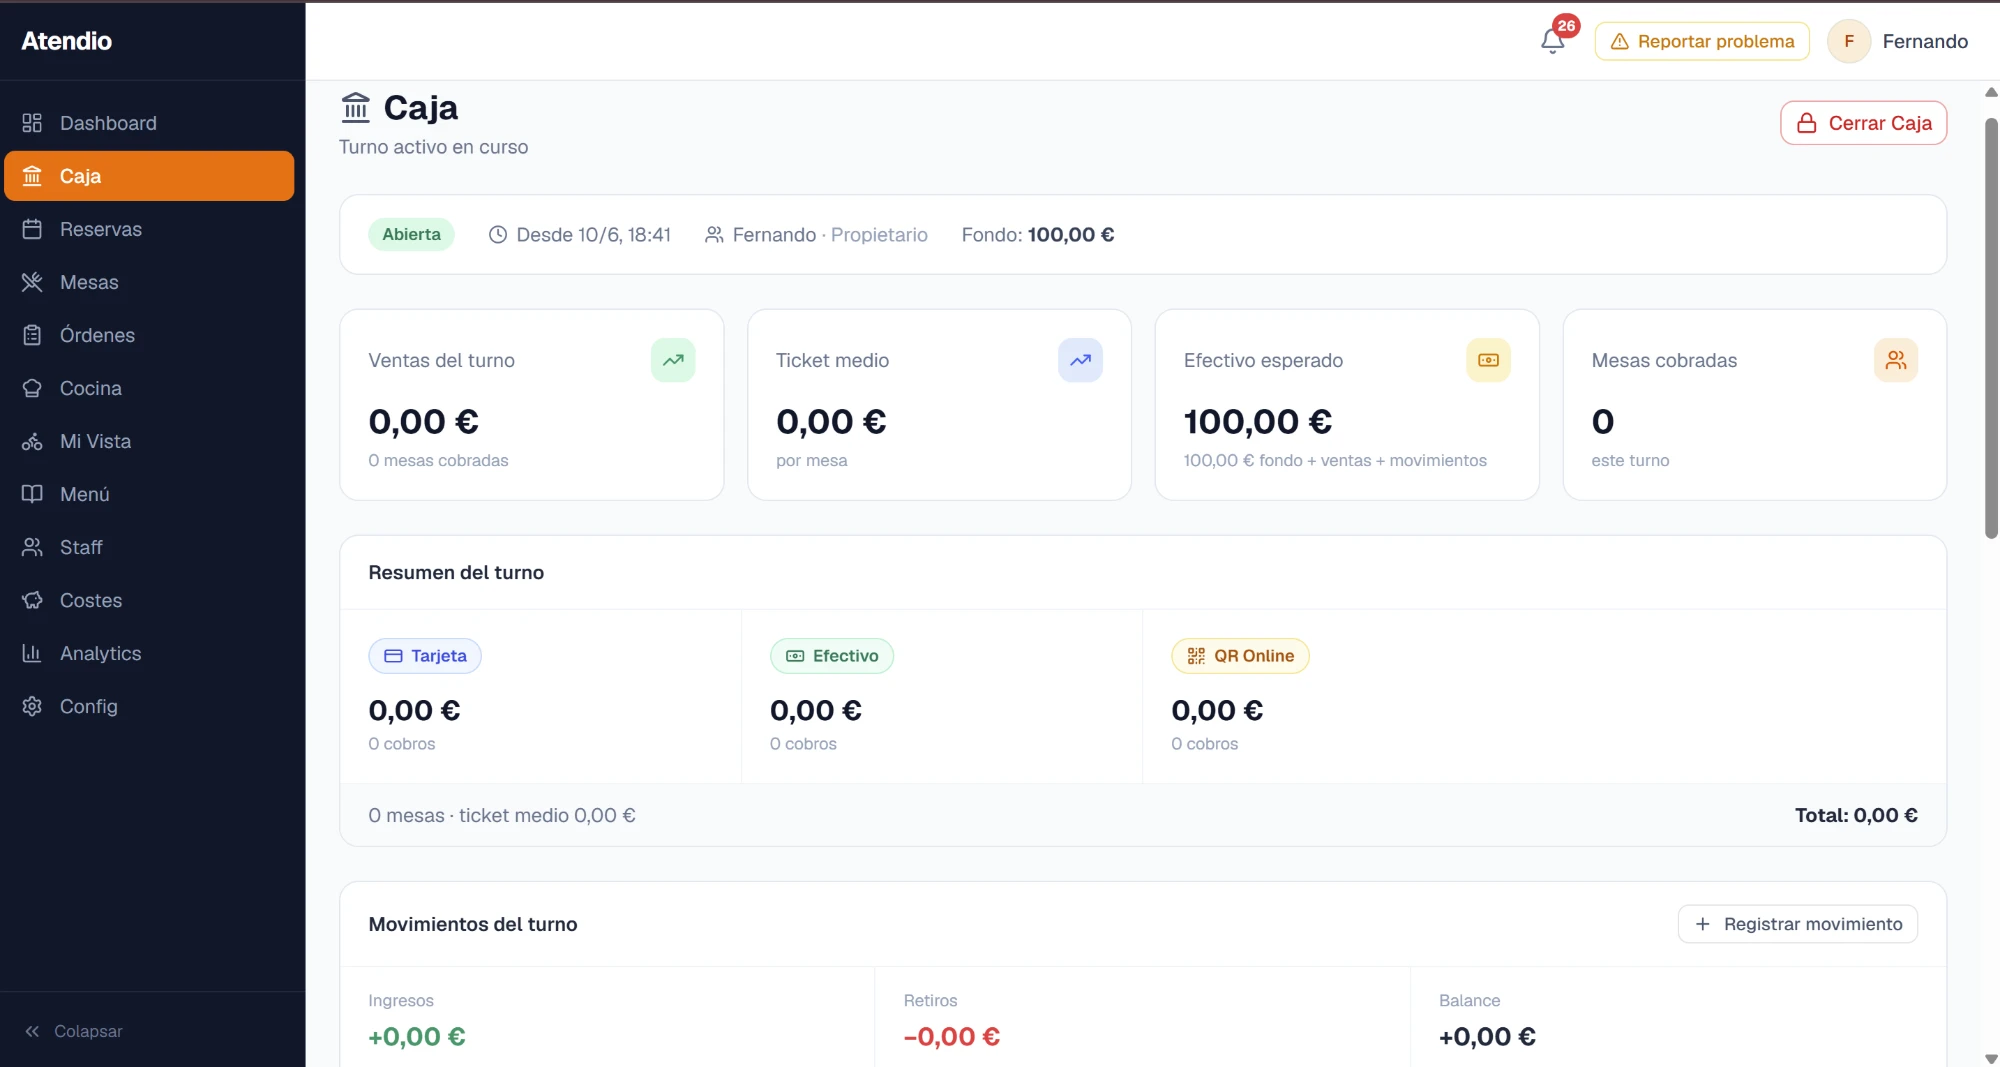The image size is (2000, 1067).
Task: Click the Órdenes clipboard icon
Action: 32,335
